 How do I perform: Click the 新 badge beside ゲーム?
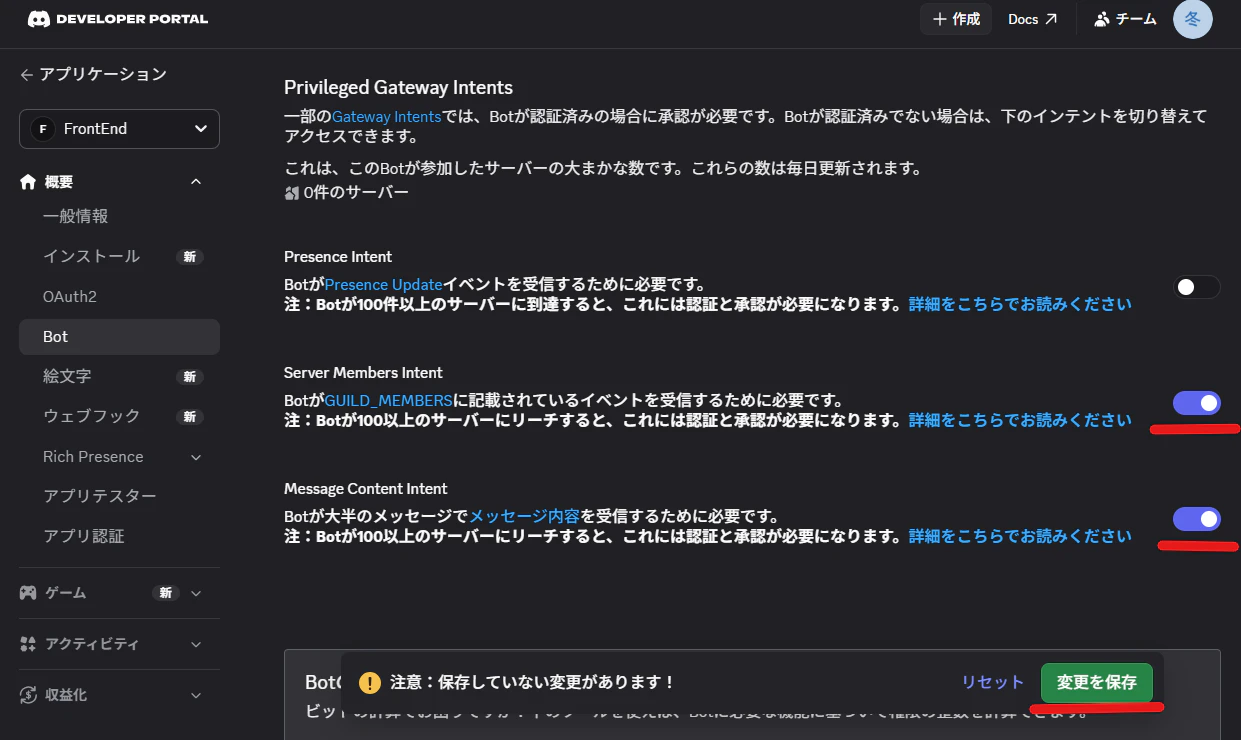(166, 593)
